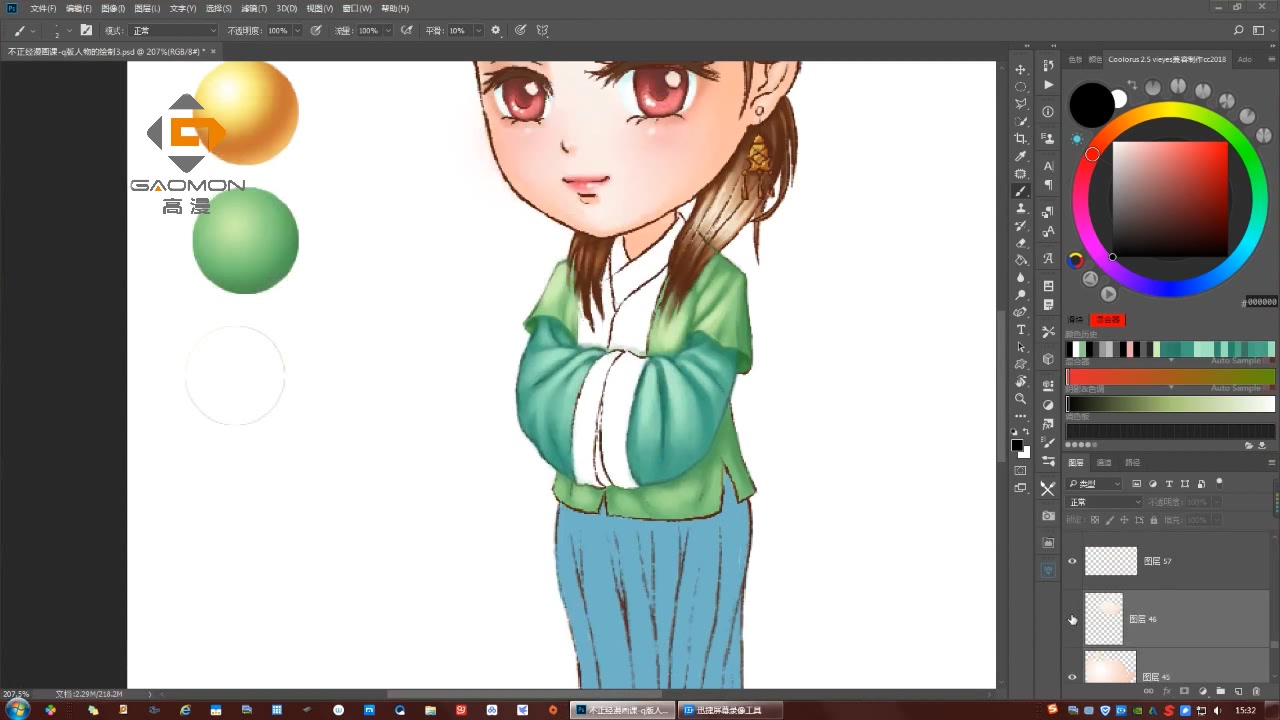
Task: Open layer blend mode 正常 dropdown
Action: (1103, 502)
